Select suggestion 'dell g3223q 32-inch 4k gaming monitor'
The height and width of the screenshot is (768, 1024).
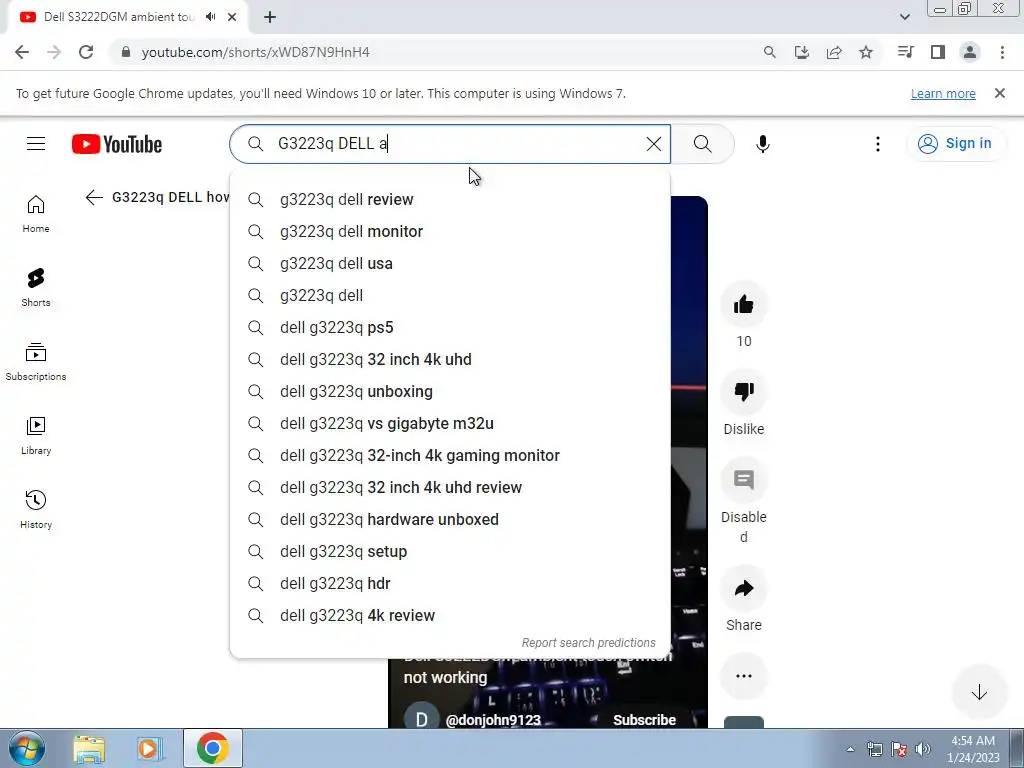click(x=450, y=455)
